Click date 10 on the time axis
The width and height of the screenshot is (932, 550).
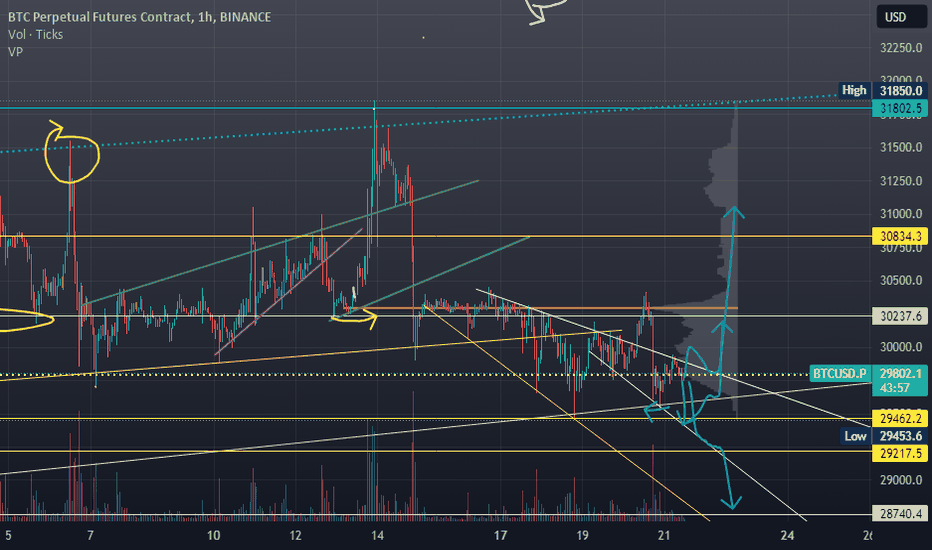(213, 536)
